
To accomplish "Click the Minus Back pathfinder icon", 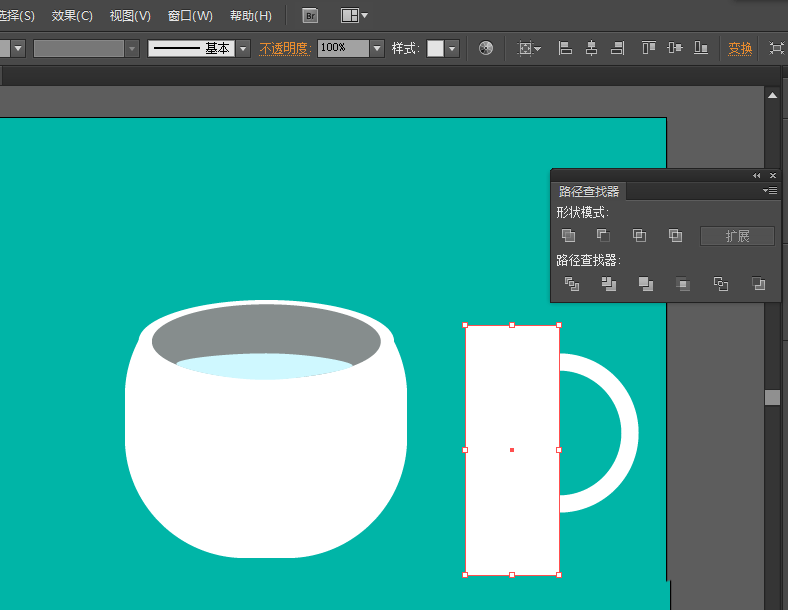I will click(758, 284).
